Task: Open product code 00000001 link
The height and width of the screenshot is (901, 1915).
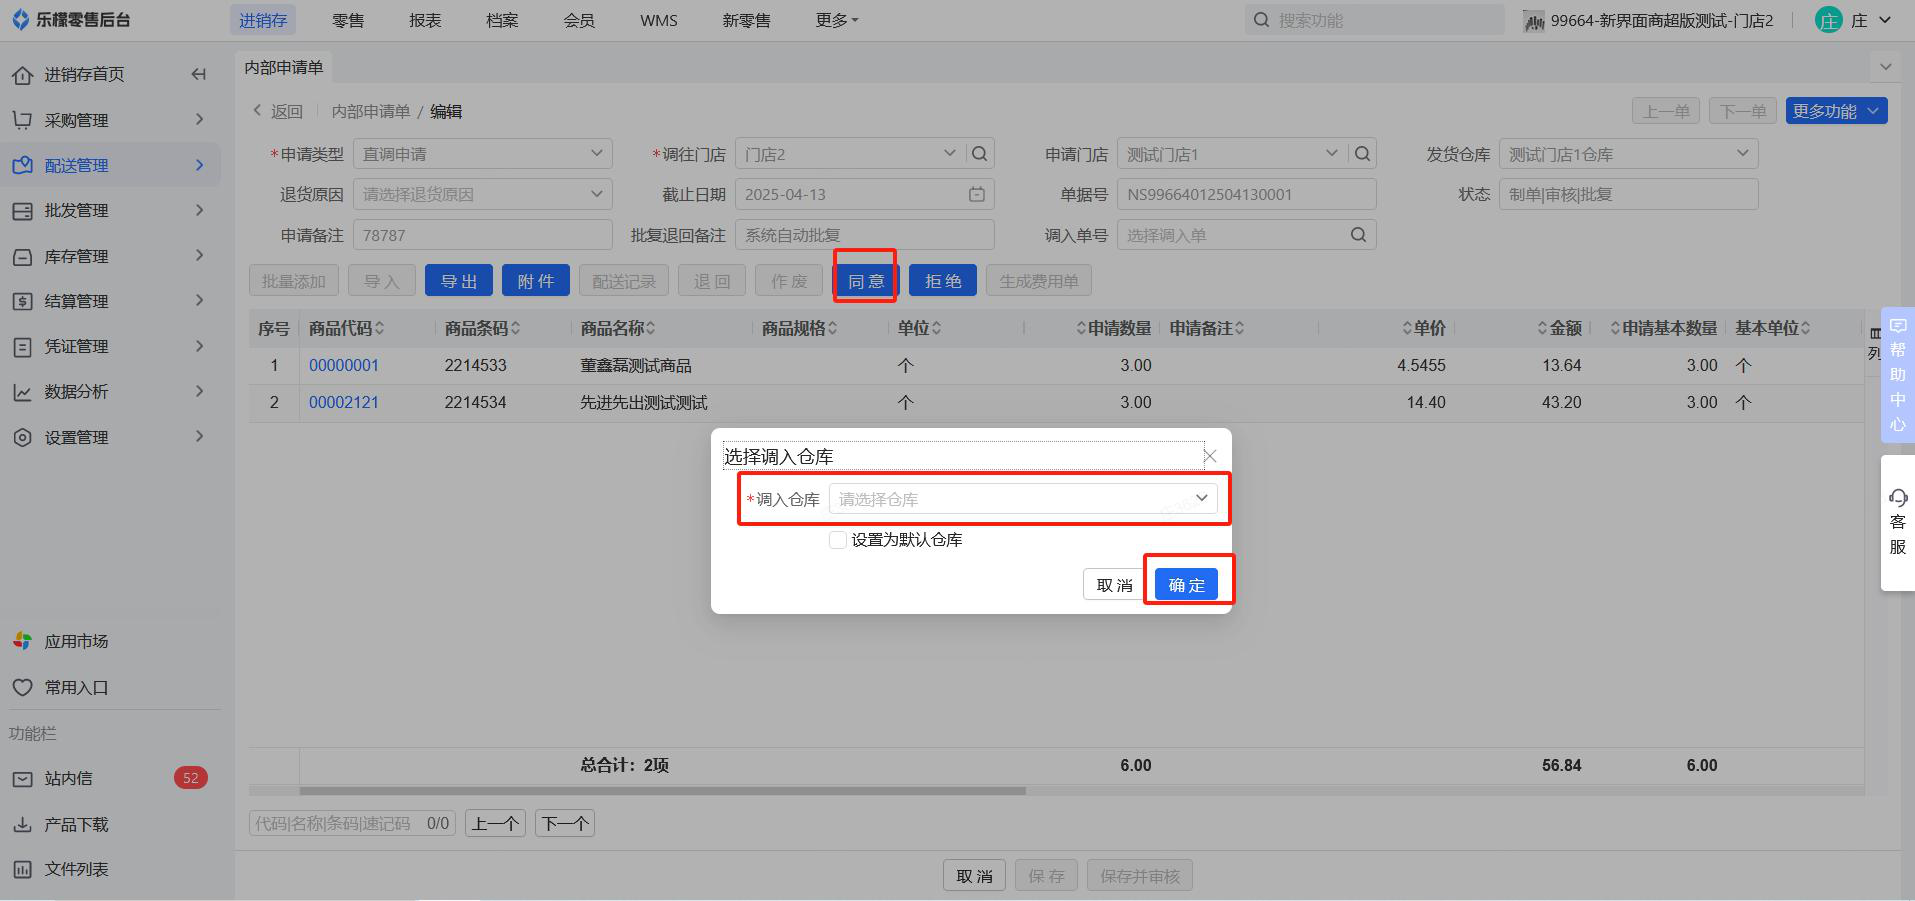Action: click(344, 365)
